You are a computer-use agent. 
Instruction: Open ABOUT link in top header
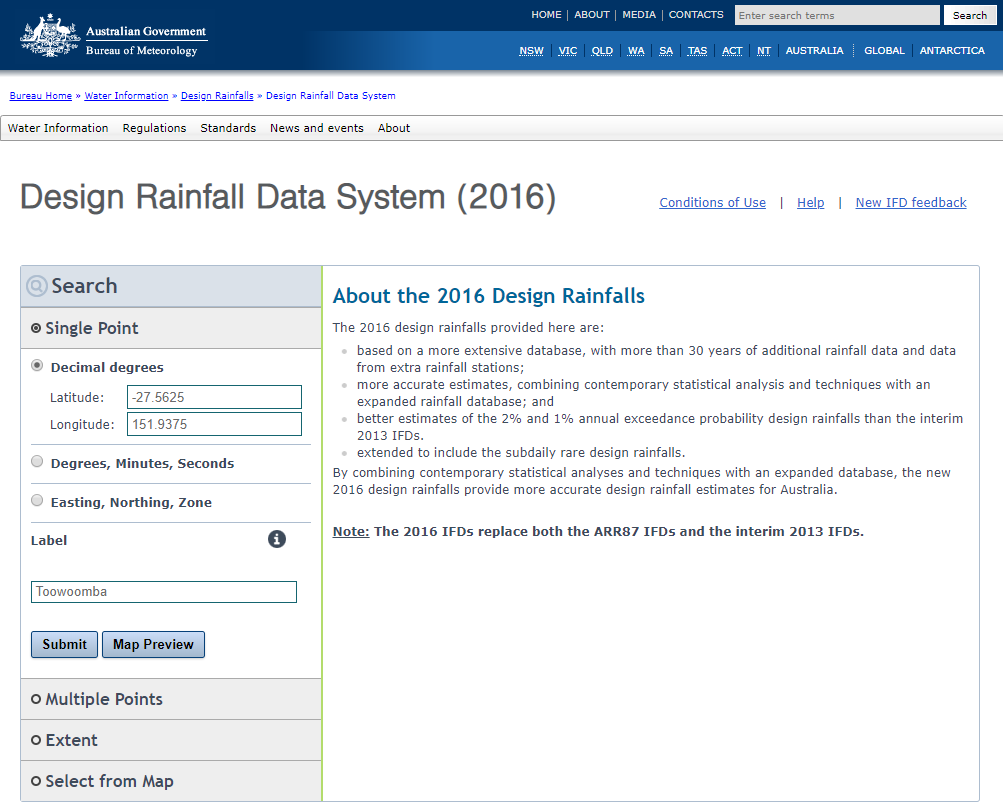592,15
